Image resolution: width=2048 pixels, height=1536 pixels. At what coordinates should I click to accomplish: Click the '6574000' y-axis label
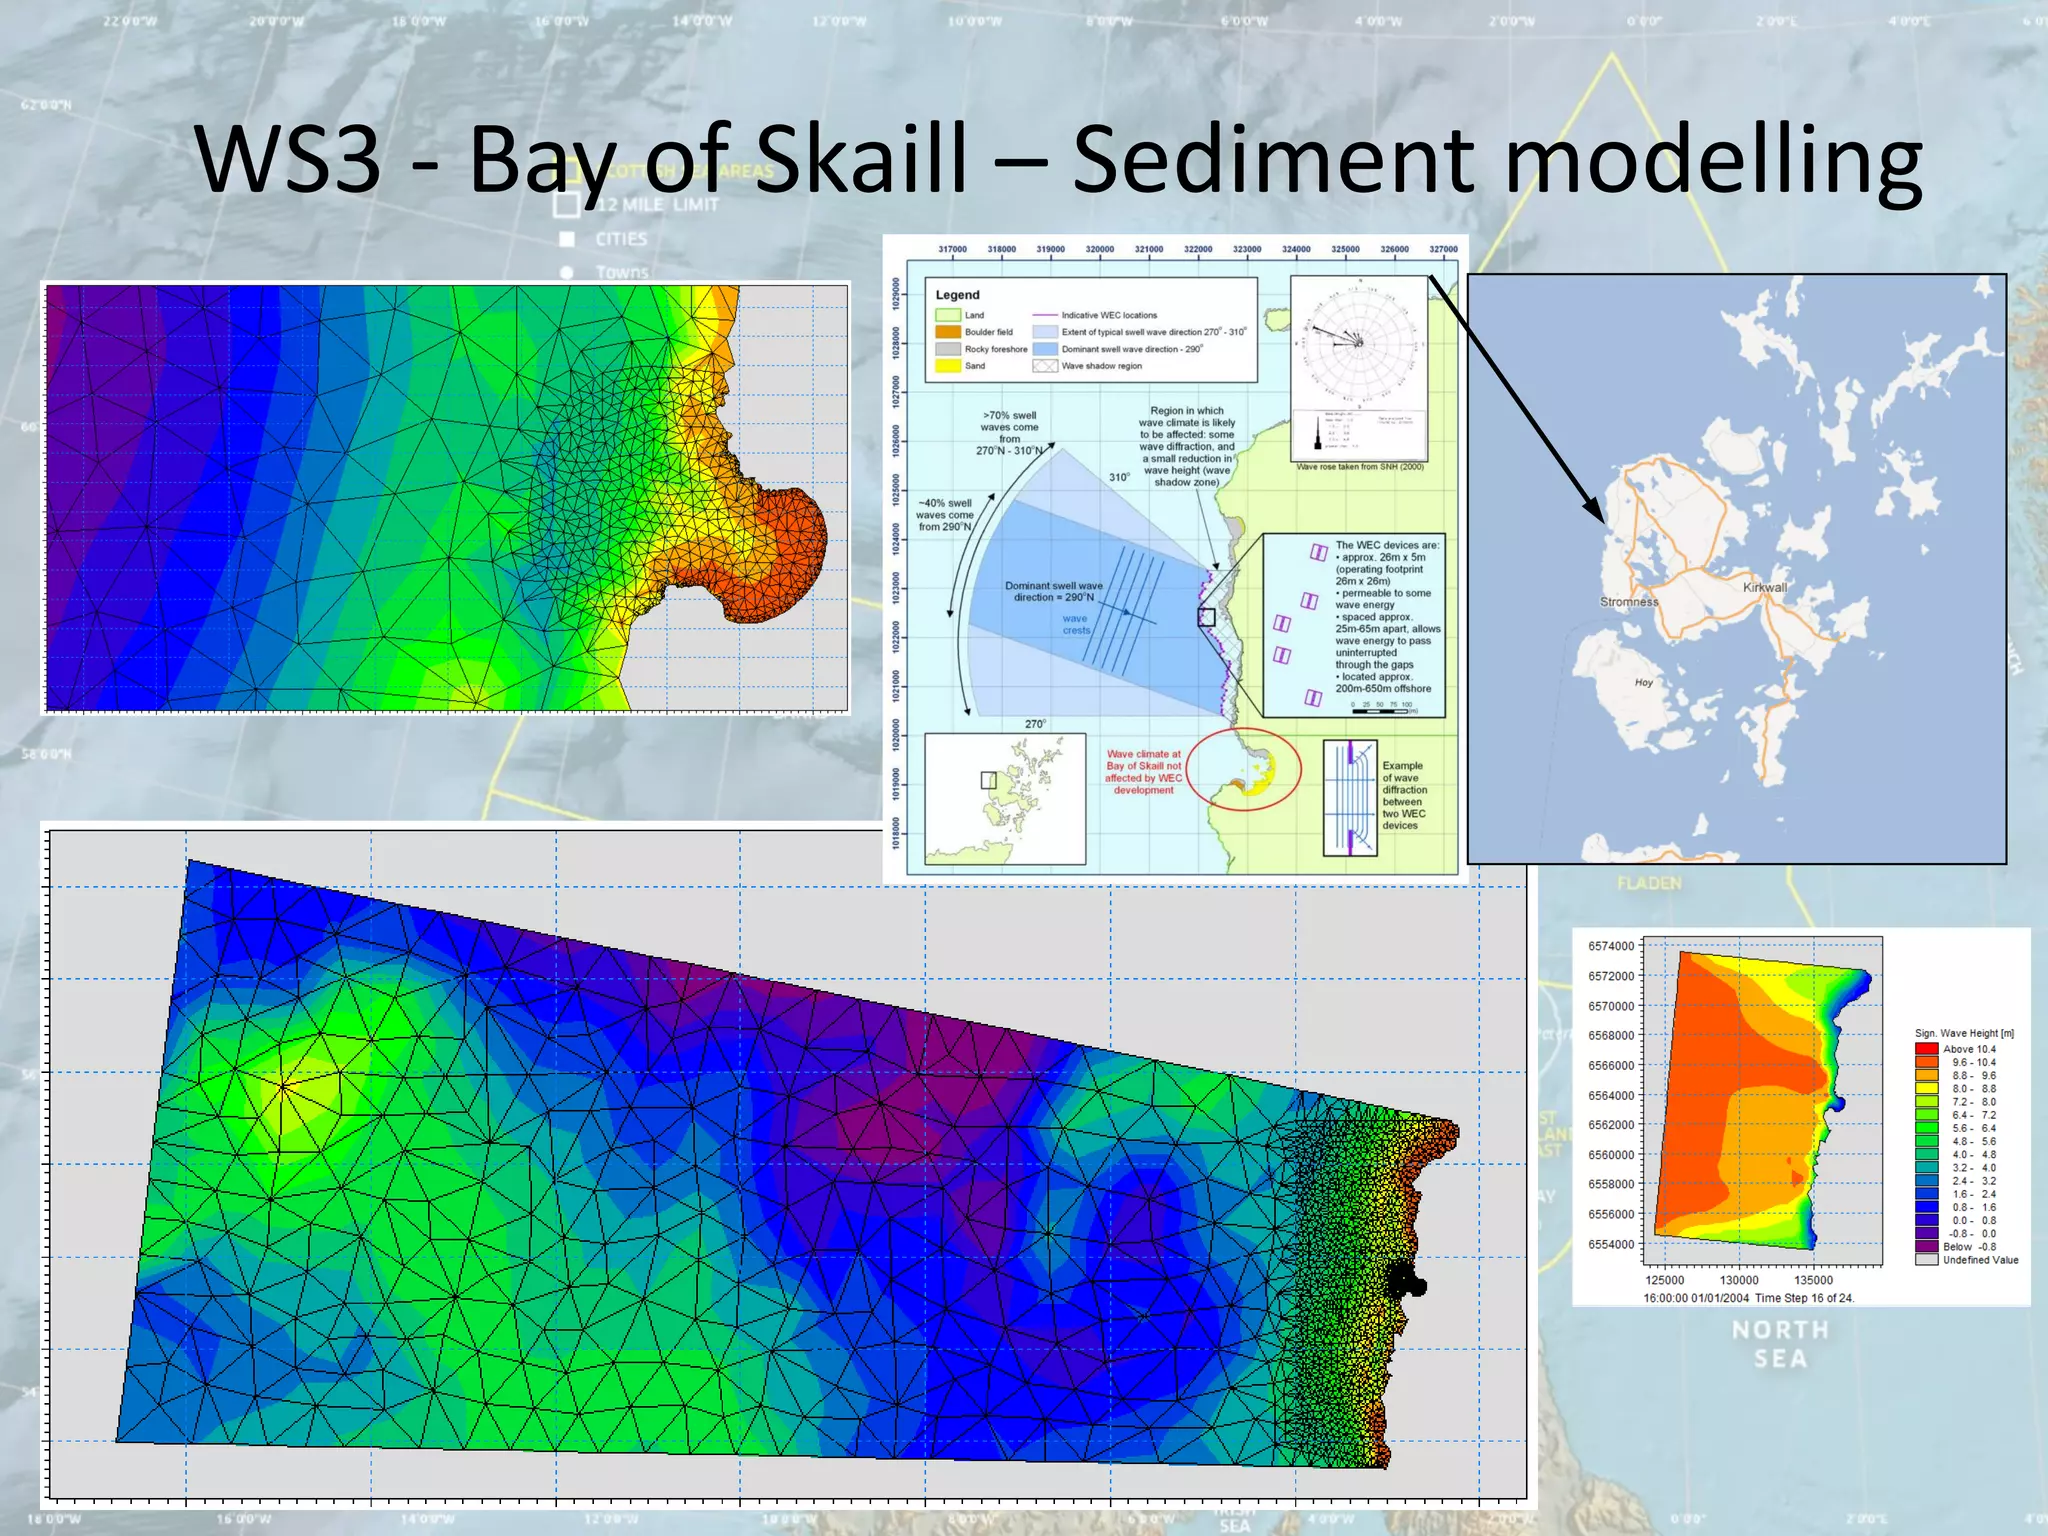(1611, 946)
